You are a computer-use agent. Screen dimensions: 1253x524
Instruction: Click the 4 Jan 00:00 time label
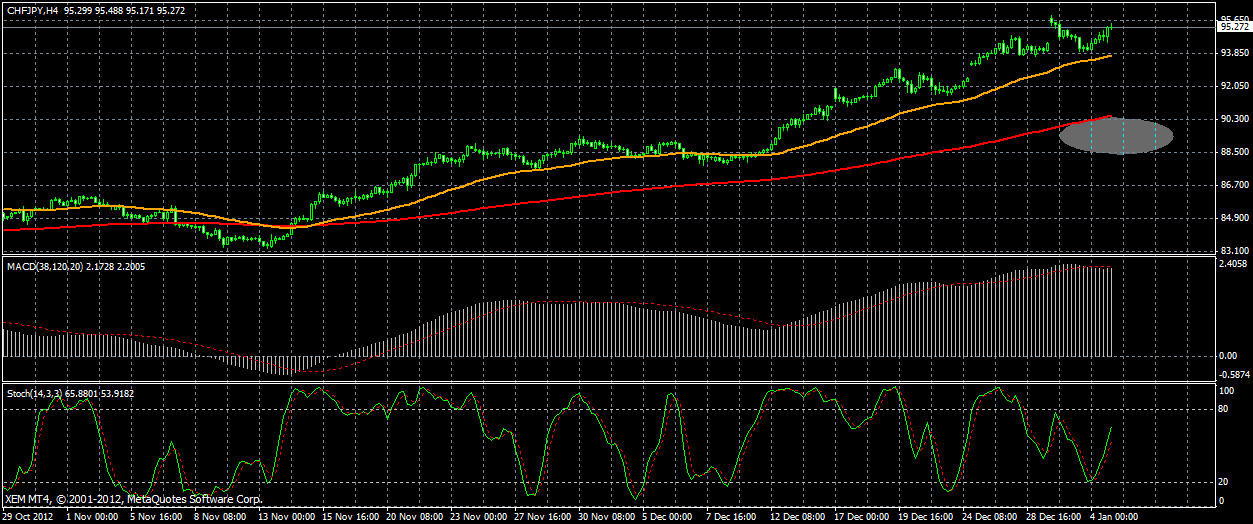[1115, 517]
